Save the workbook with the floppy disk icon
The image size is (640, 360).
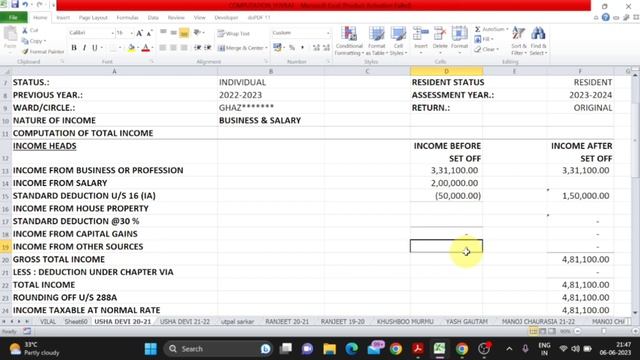15,4
